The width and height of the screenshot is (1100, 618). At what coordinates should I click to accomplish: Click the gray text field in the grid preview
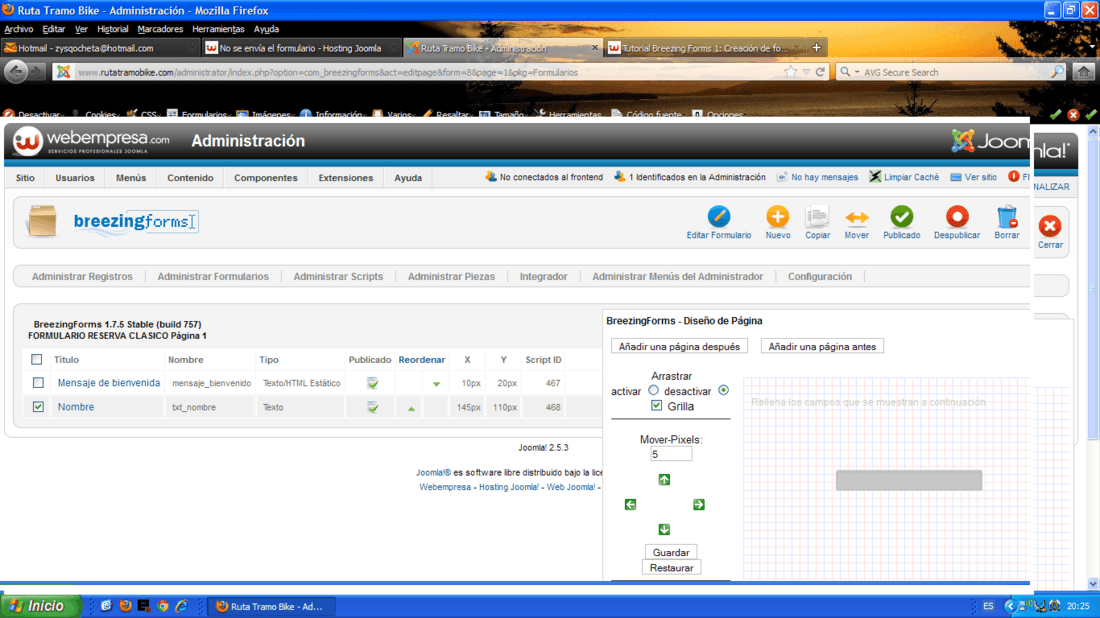[x=908, y=481]
